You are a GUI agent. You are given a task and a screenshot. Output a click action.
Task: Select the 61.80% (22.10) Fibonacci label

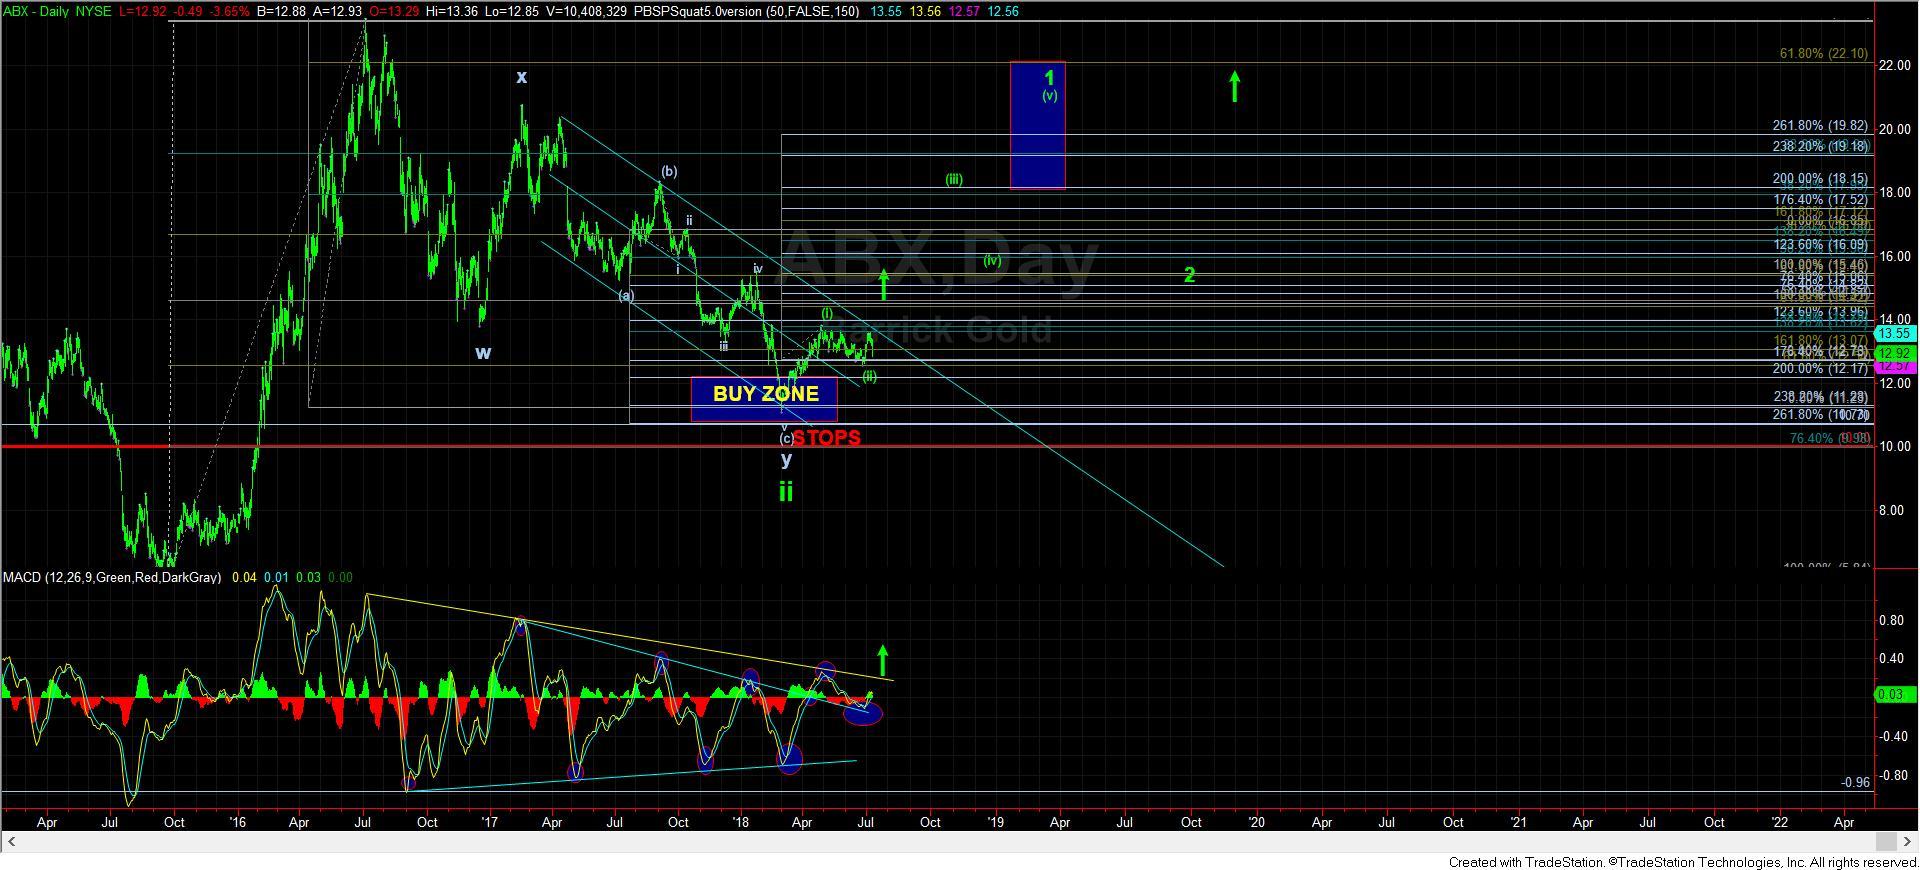point(1823,54)
